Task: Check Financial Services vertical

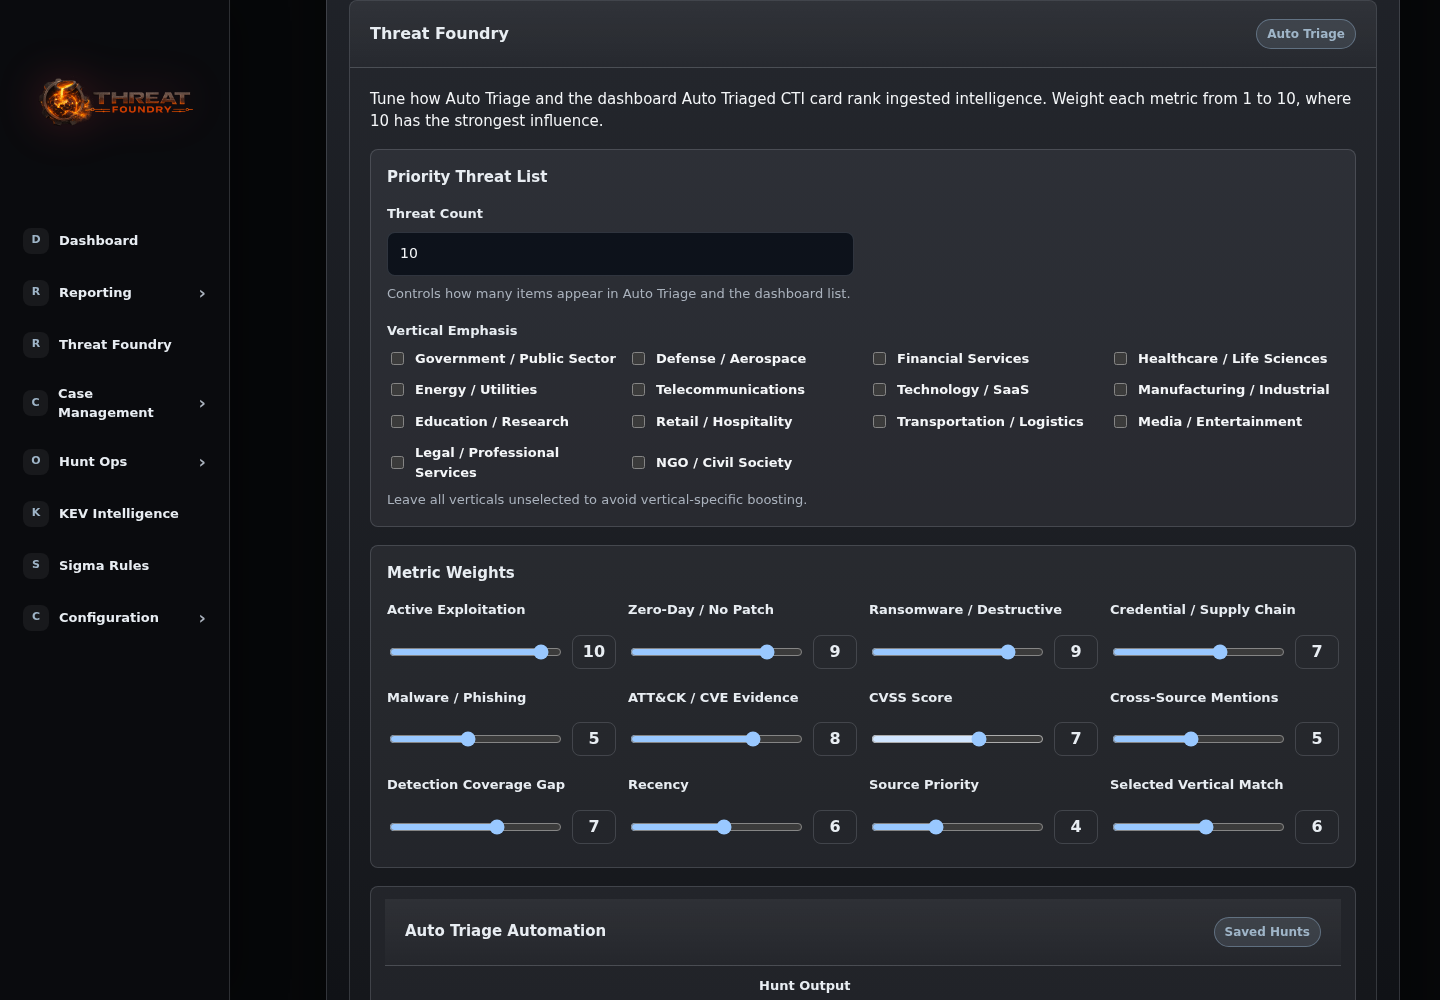Action: 879,359
